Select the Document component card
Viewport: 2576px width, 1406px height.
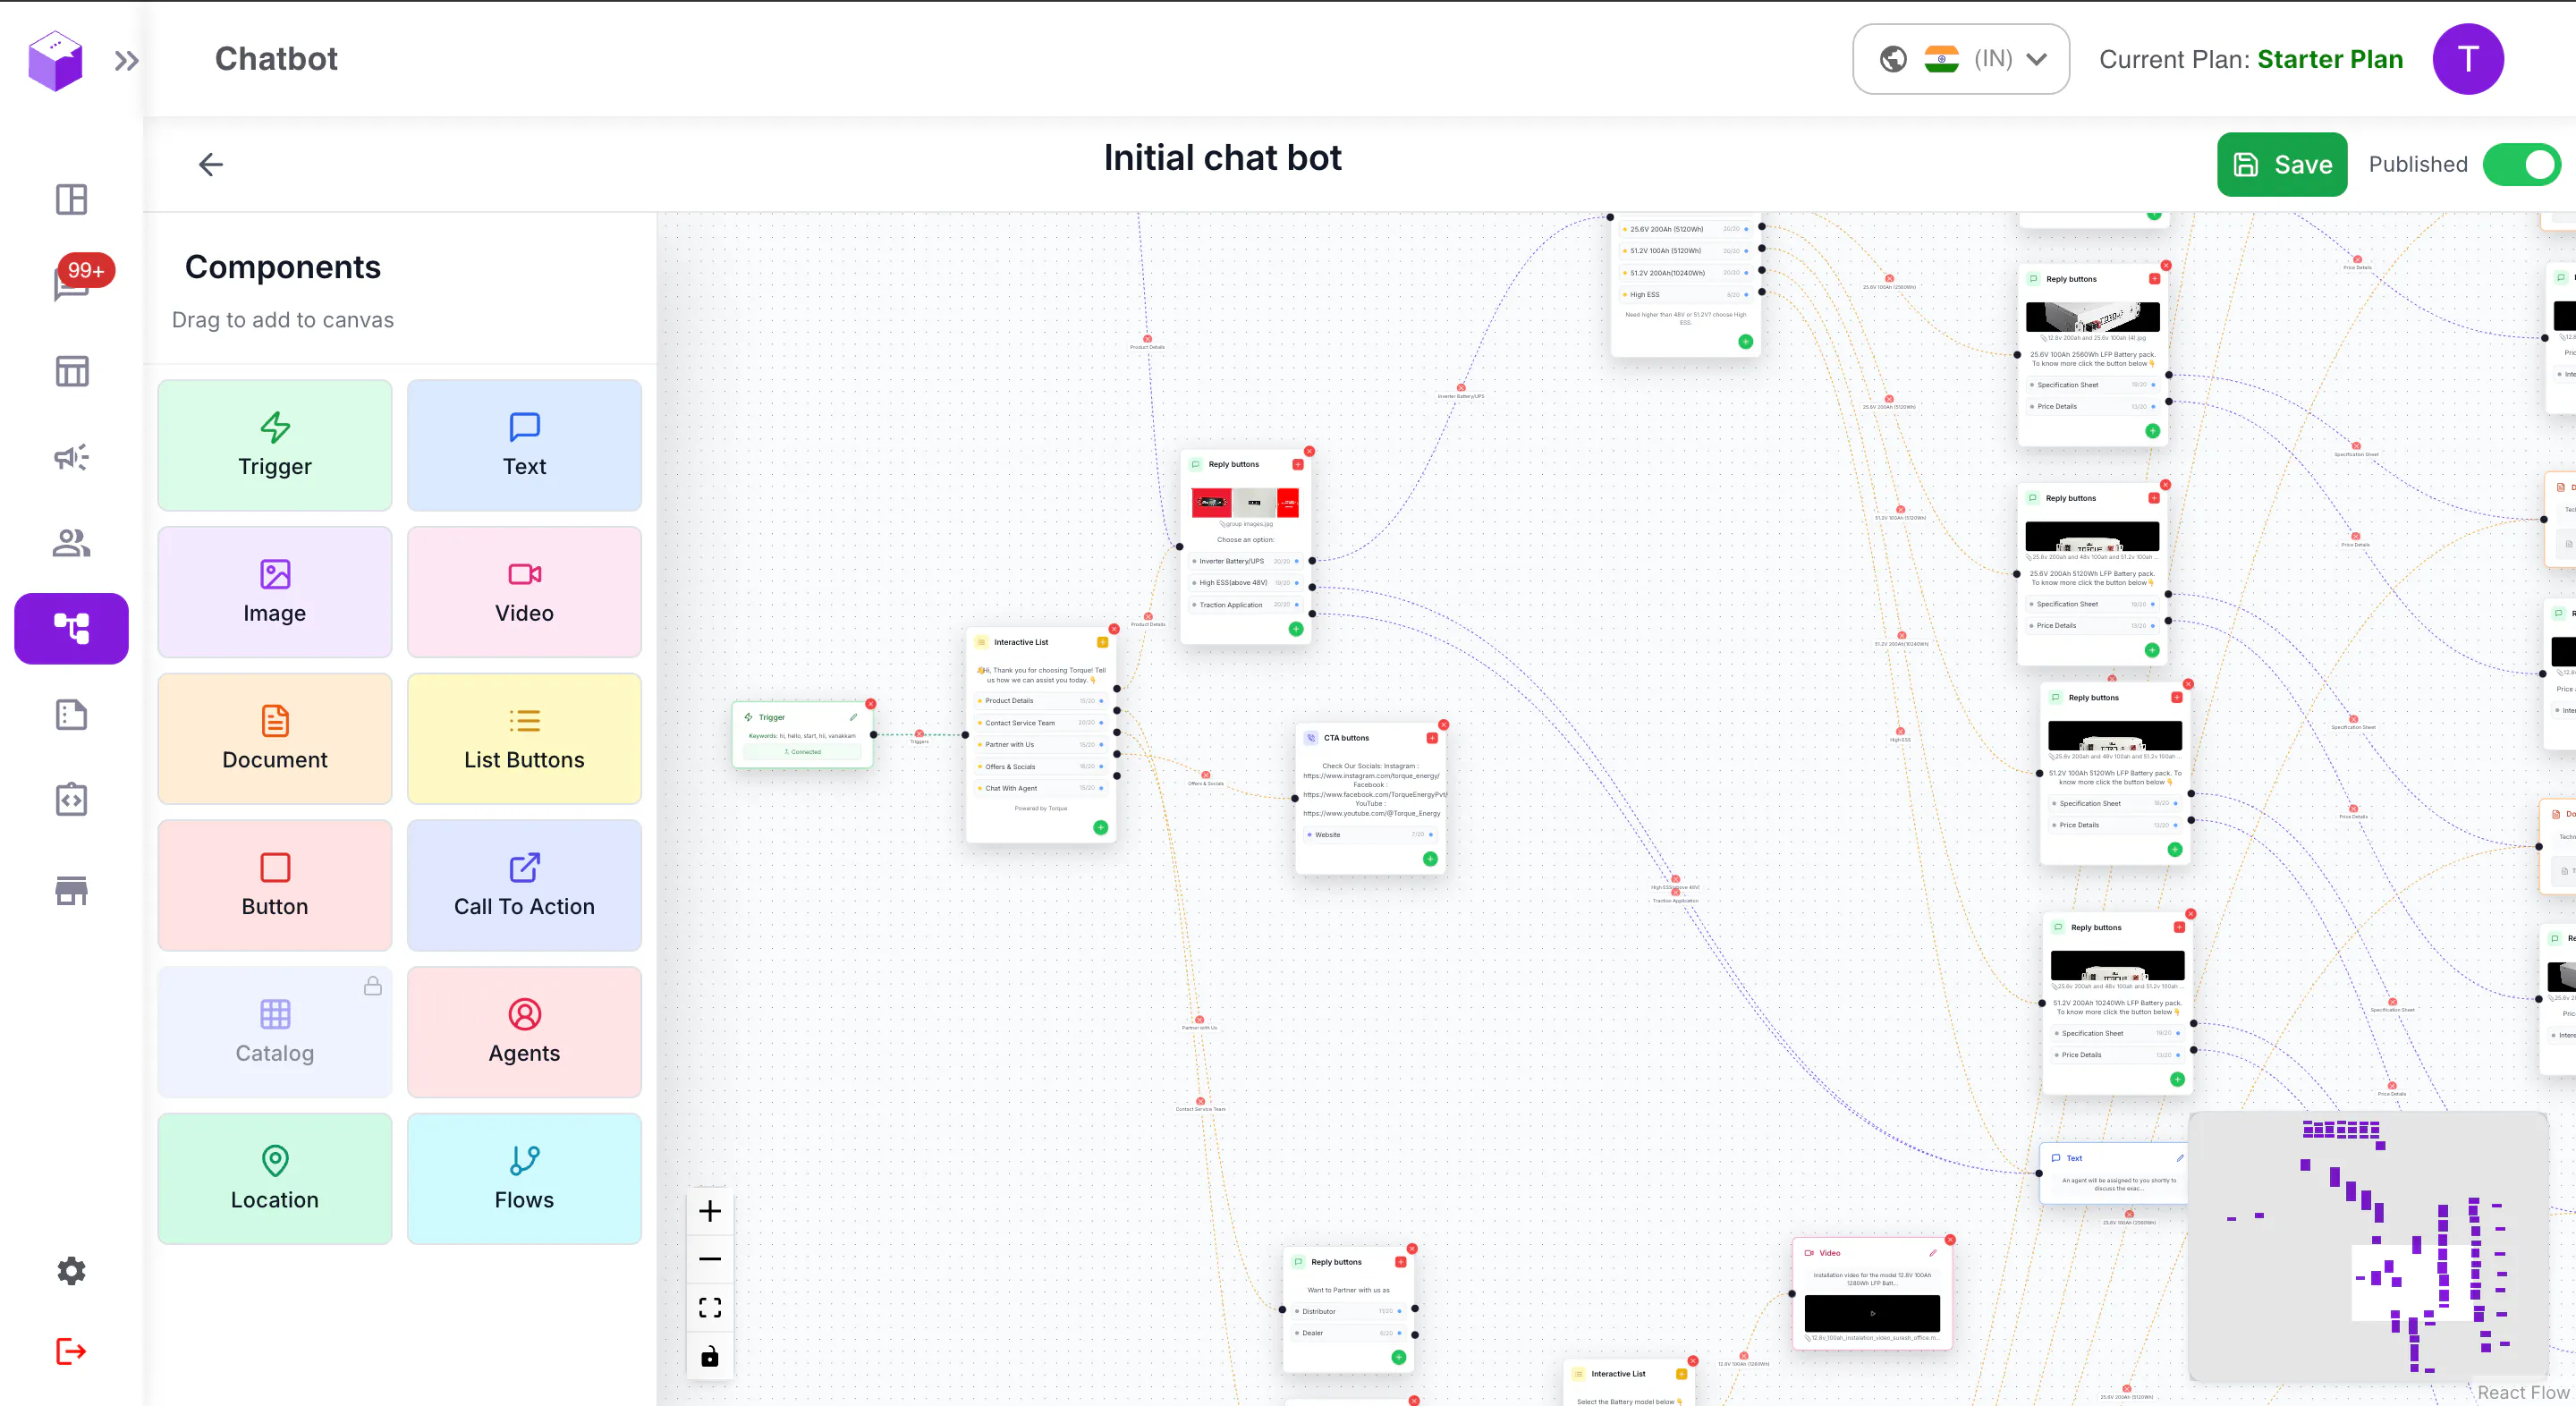[x=275, y=739]
